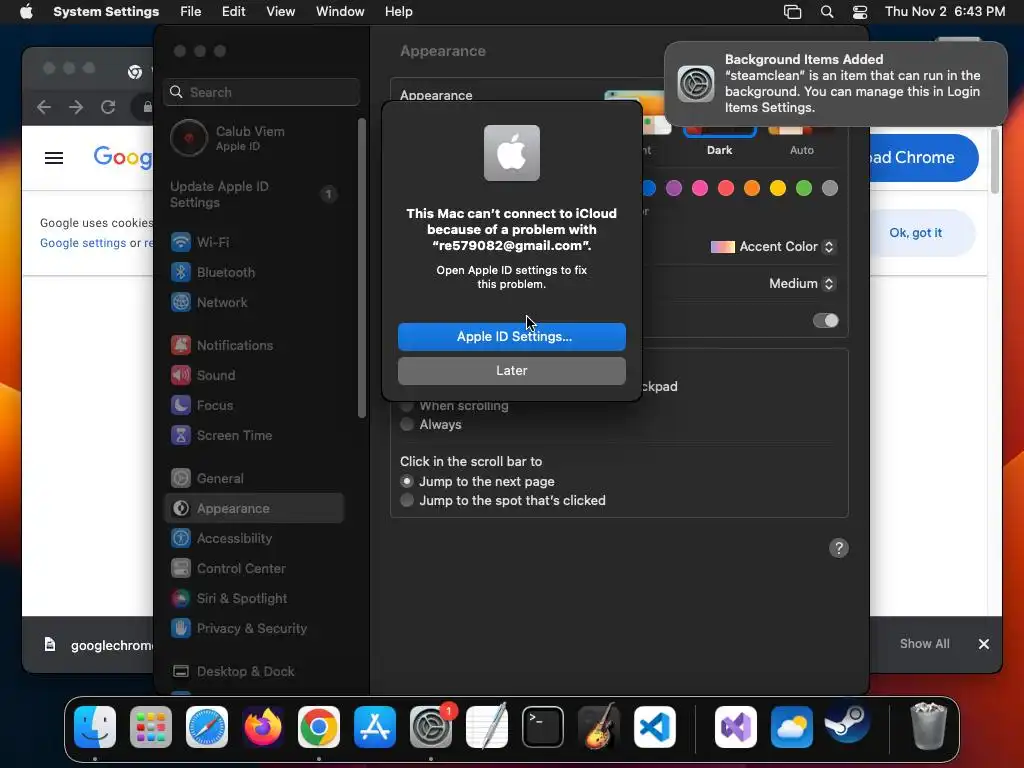Open the Edit menu

(233, 12)
